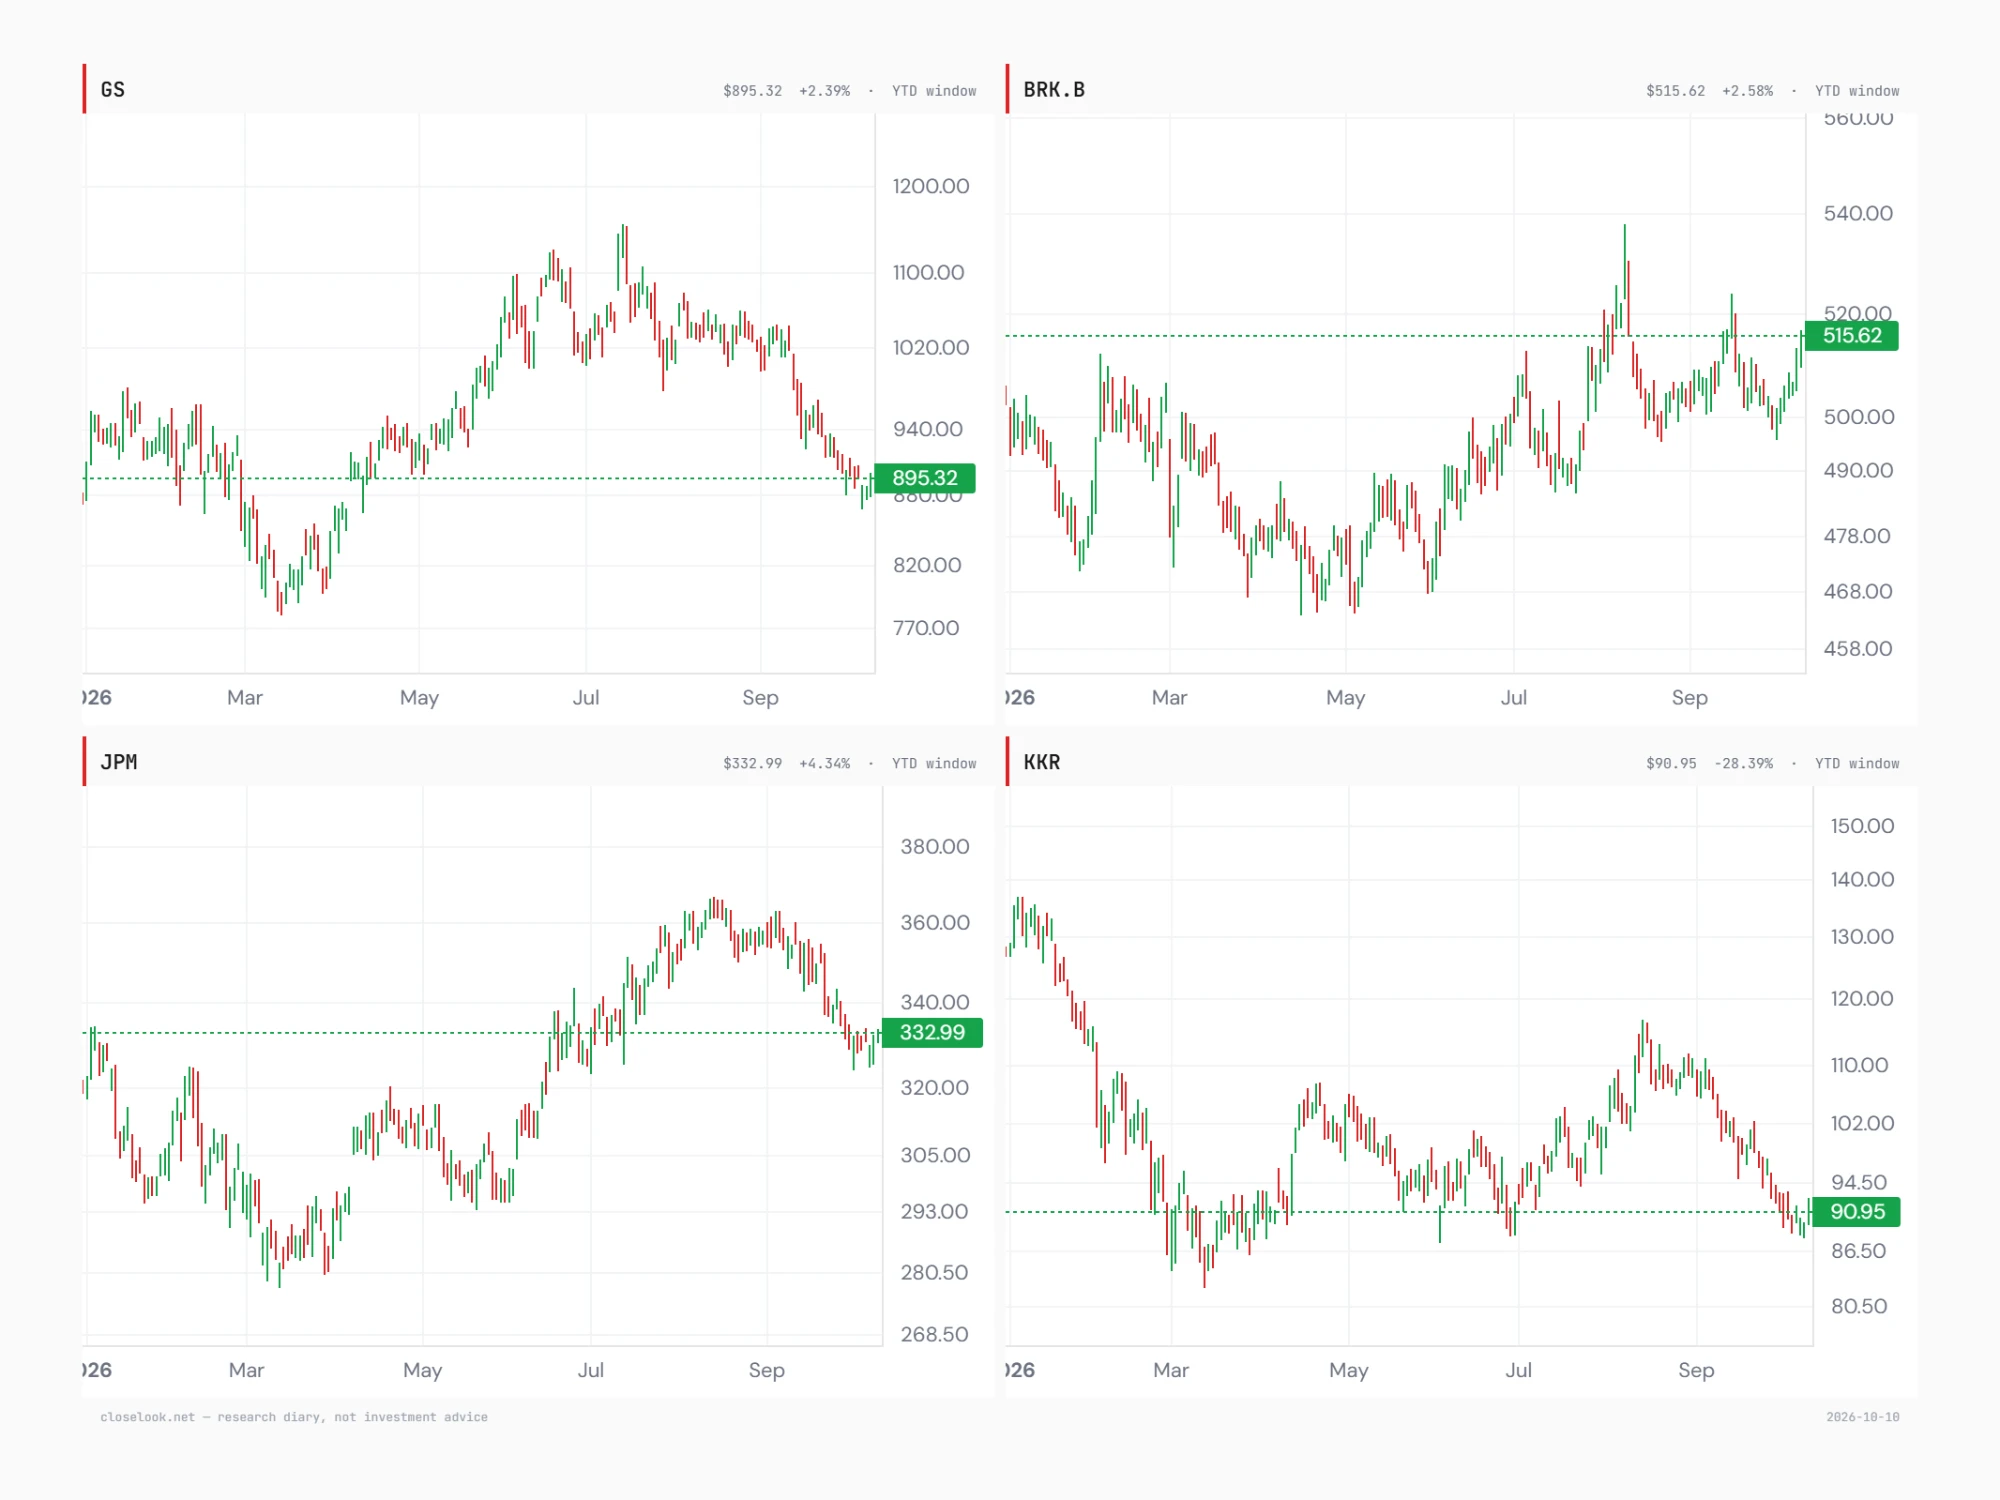
Task: Click the 1200.00 axis label on GS chart
Action: pyautogui.click(x=931, y=186)
